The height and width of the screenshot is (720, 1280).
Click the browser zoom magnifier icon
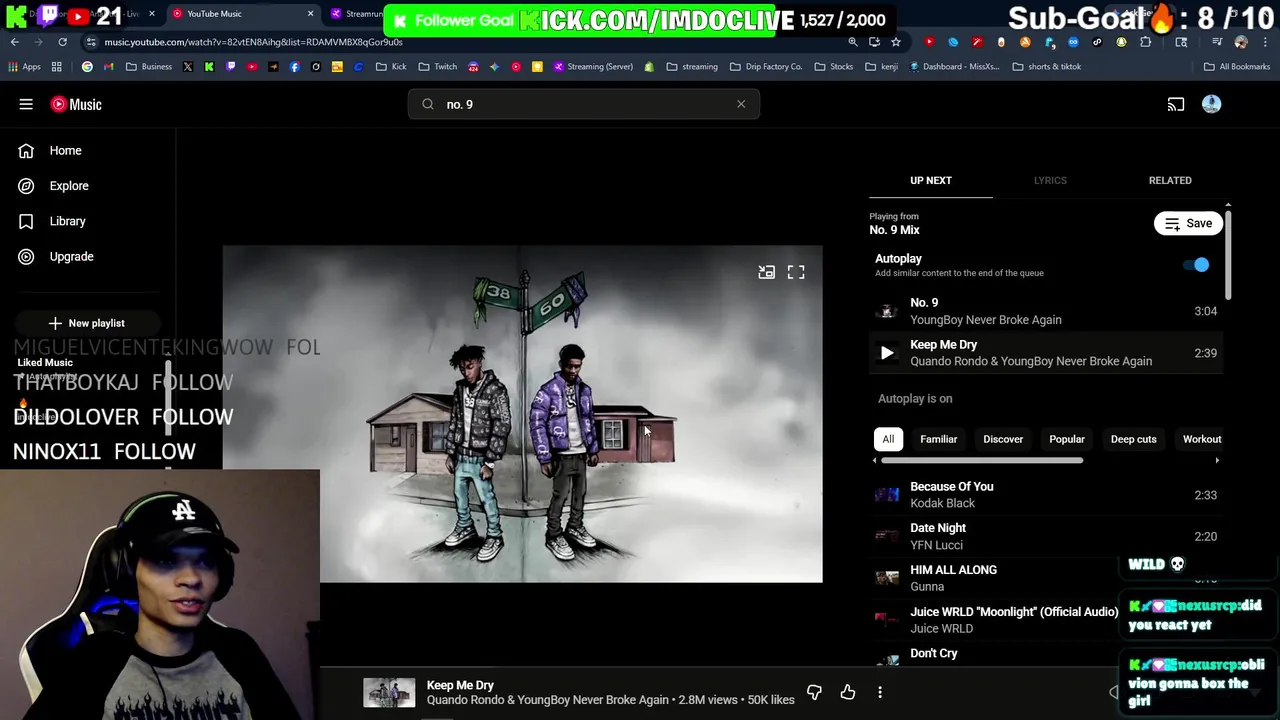853,42
